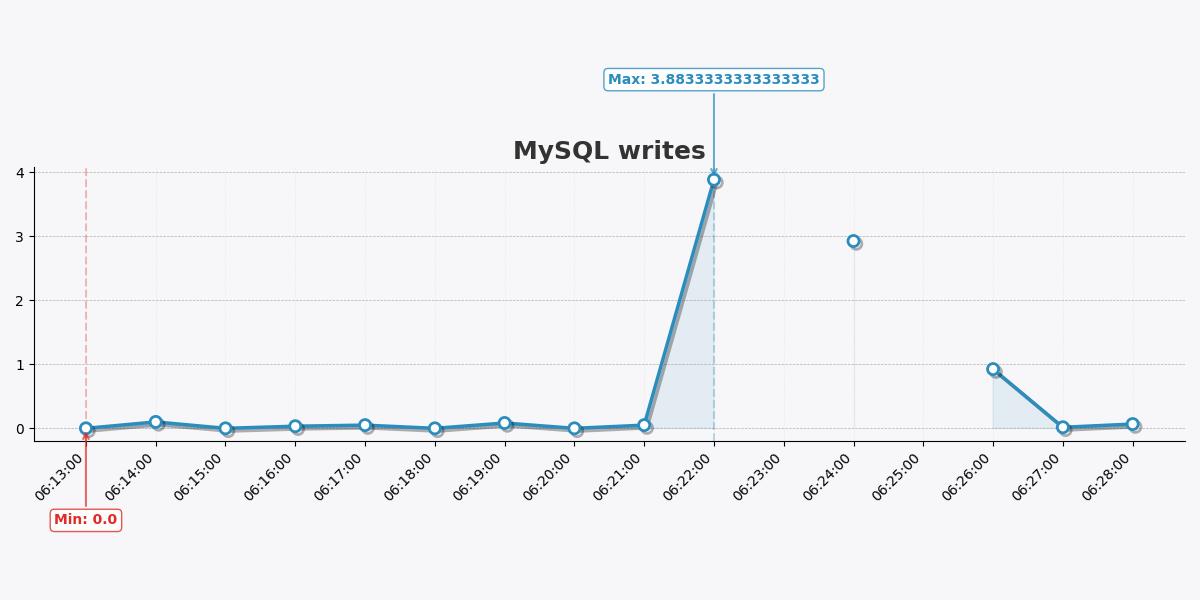Select the peak data point at 06:22:00
1200x600 pixels.
point(714,180)
